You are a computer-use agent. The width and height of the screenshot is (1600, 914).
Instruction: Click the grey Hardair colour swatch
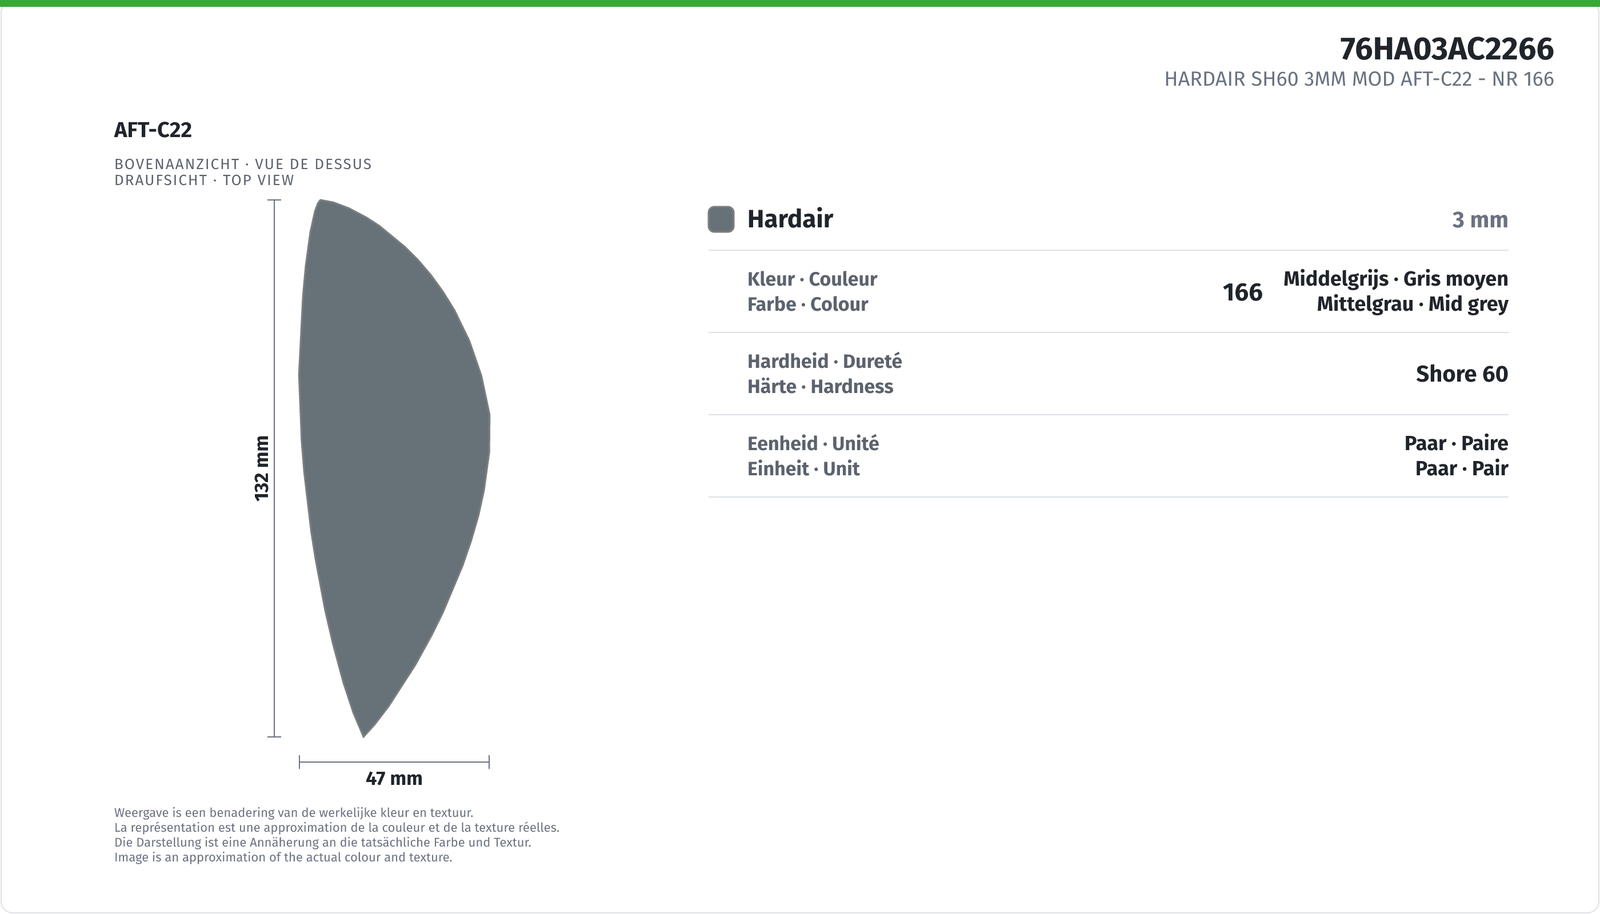(x=721, y=219)
